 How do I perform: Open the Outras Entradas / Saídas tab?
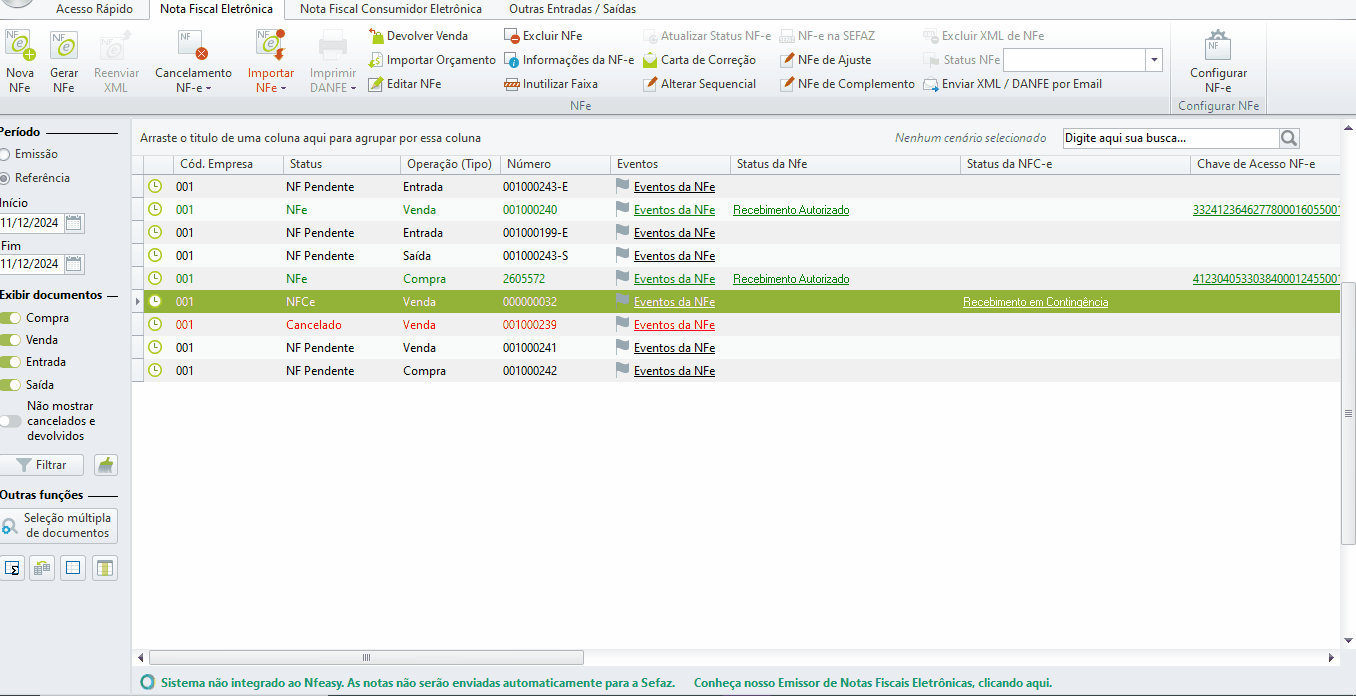click(572, 9)
